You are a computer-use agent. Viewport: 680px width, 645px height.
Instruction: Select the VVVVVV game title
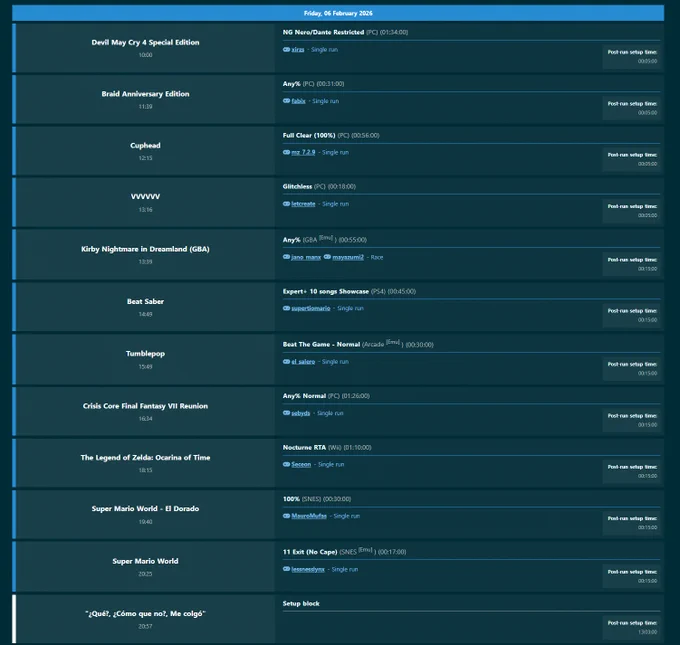(145, 196)
